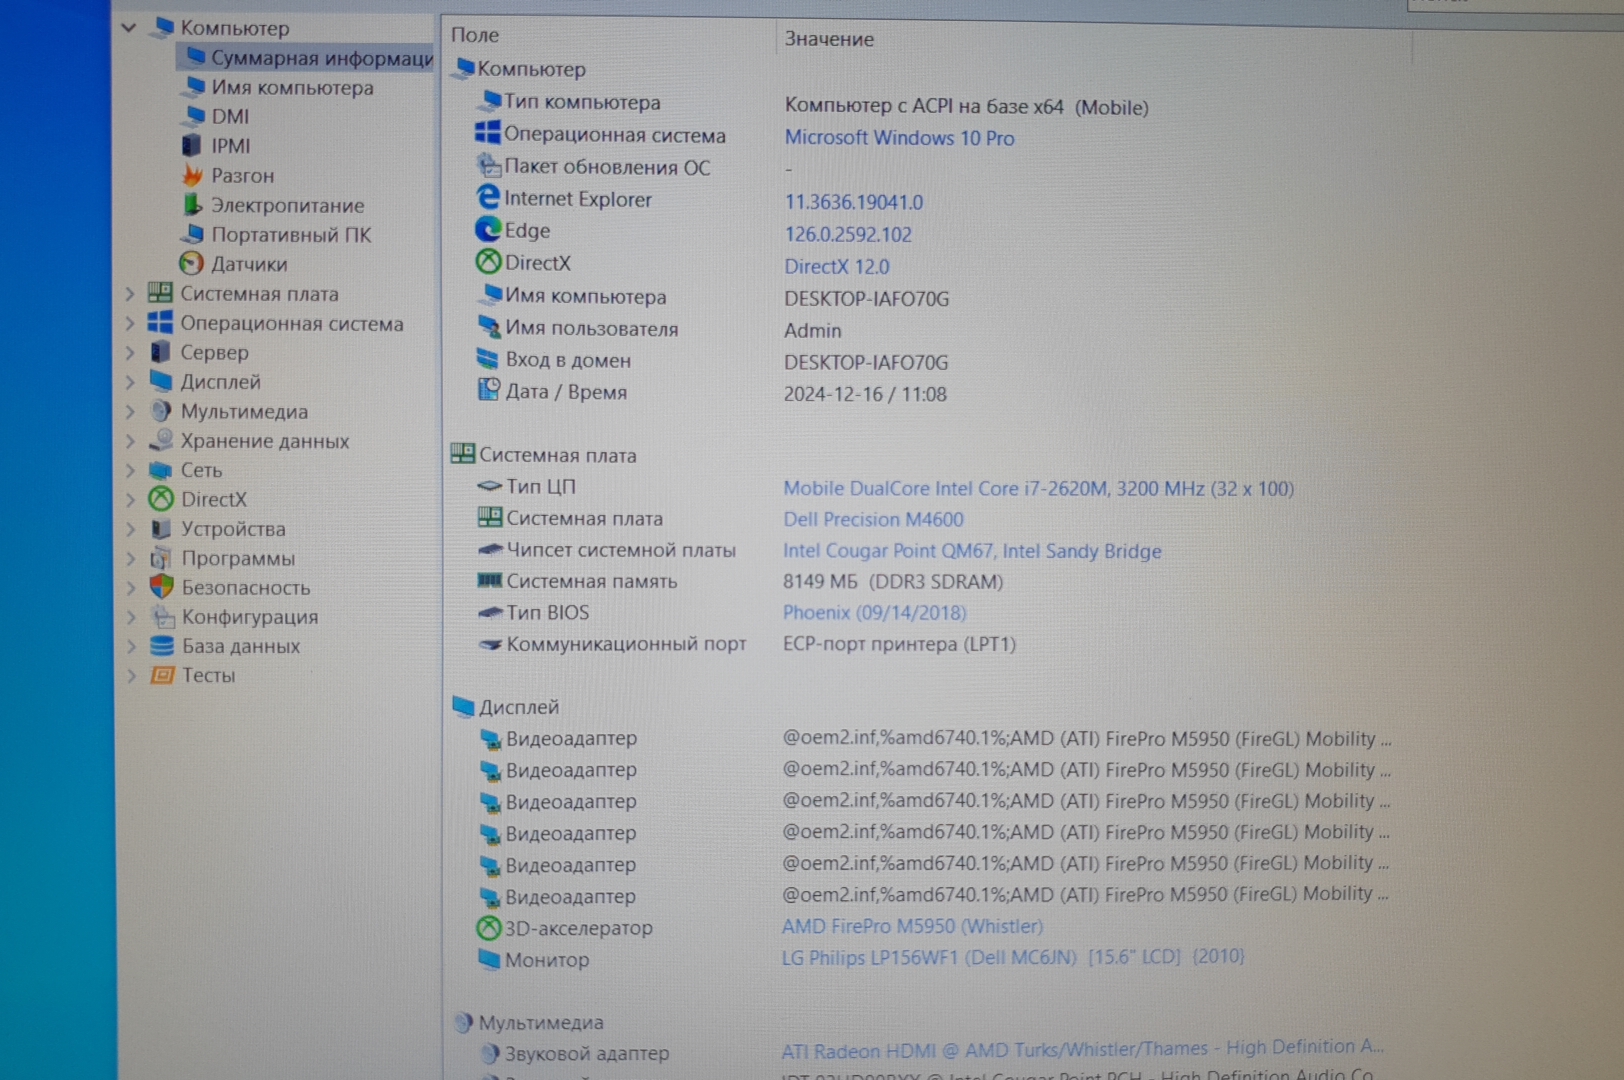Screen dimensions: 1624x1080
Task: Open the Dell Precision M4600 link
Action: point(872,519)
